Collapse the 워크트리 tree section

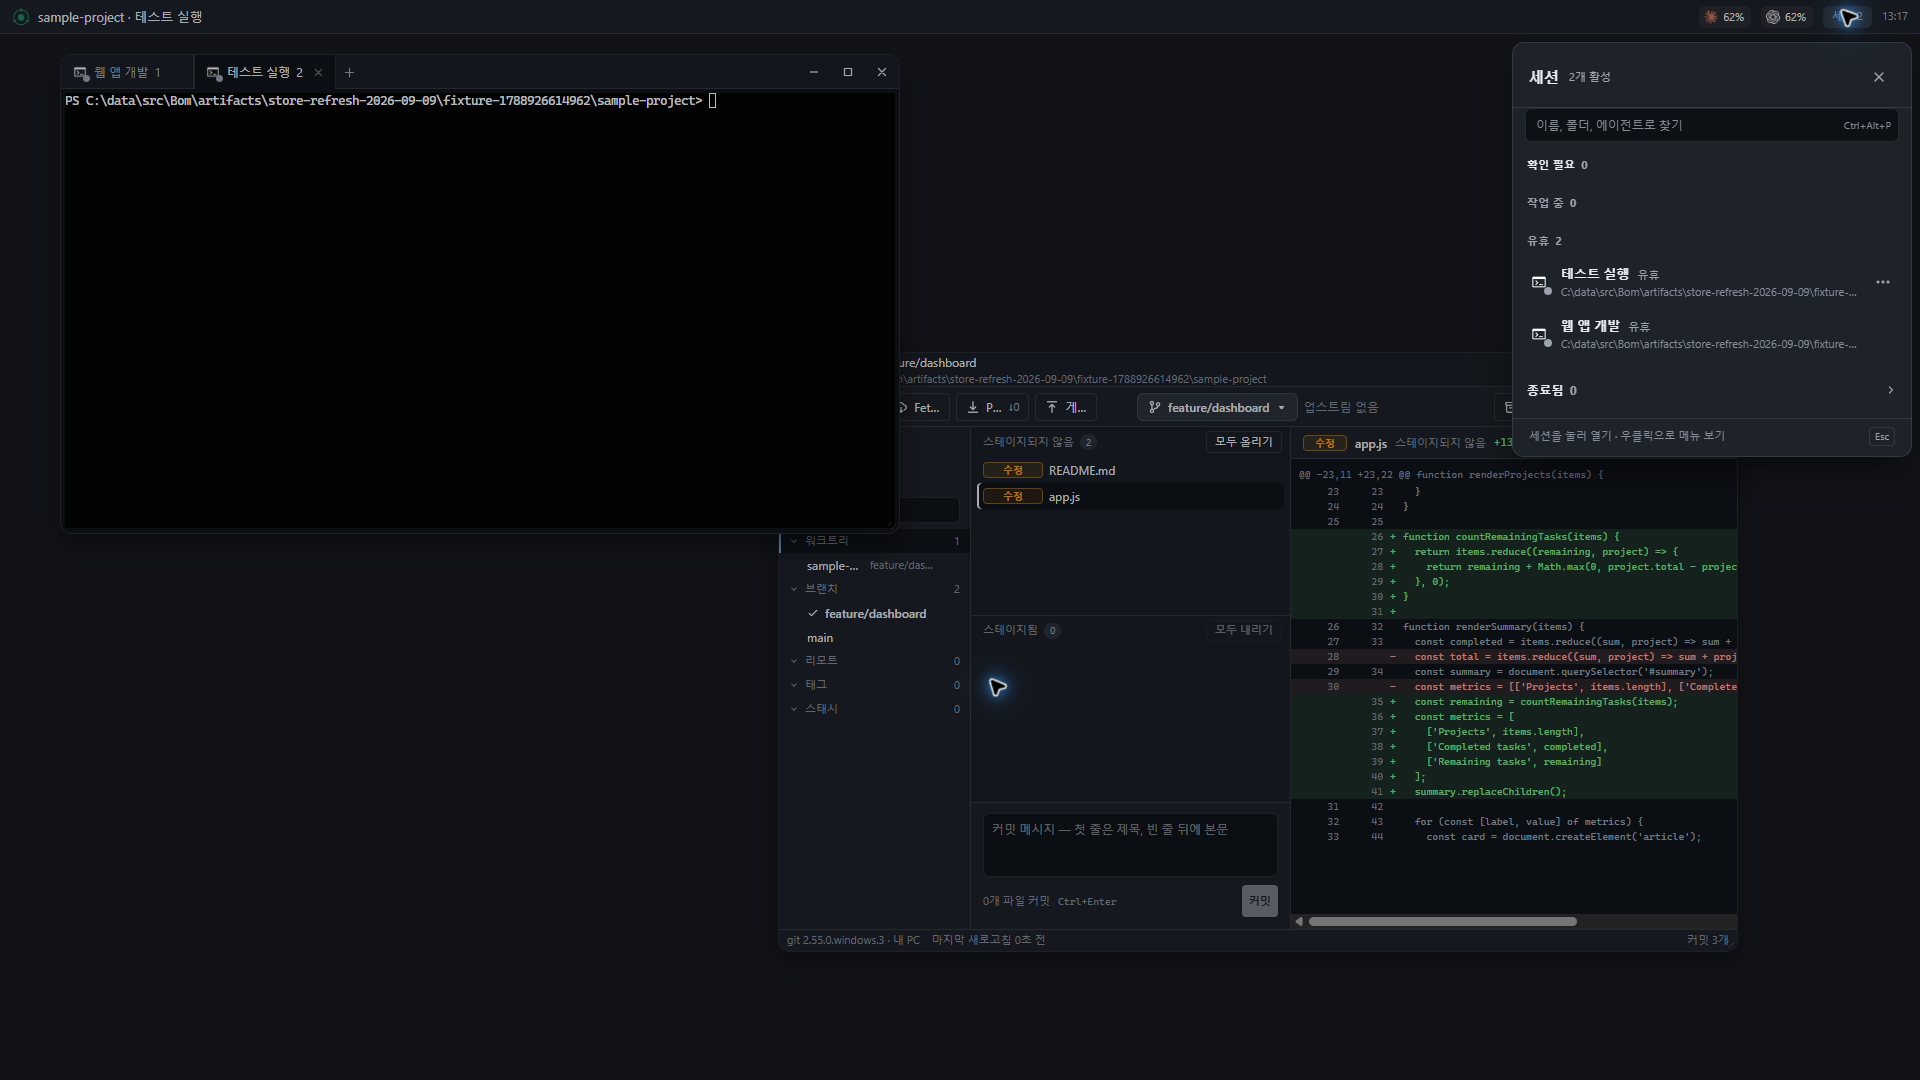pos(794,541)
